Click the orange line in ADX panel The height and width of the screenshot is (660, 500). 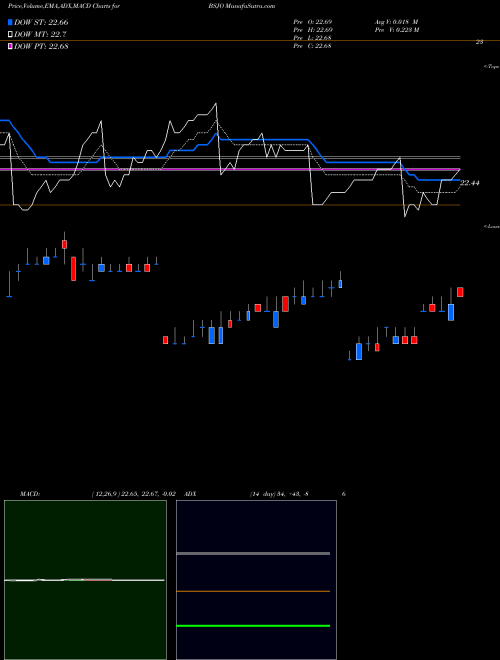253,591
